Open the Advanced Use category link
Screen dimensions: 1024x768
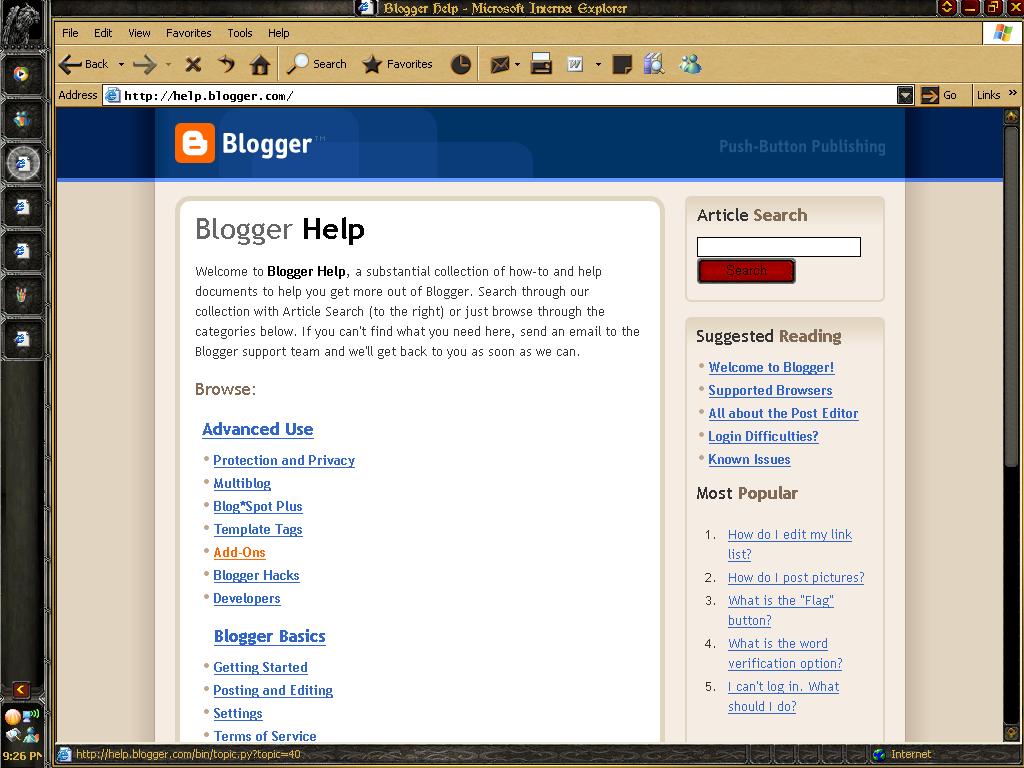click(257, 429)
